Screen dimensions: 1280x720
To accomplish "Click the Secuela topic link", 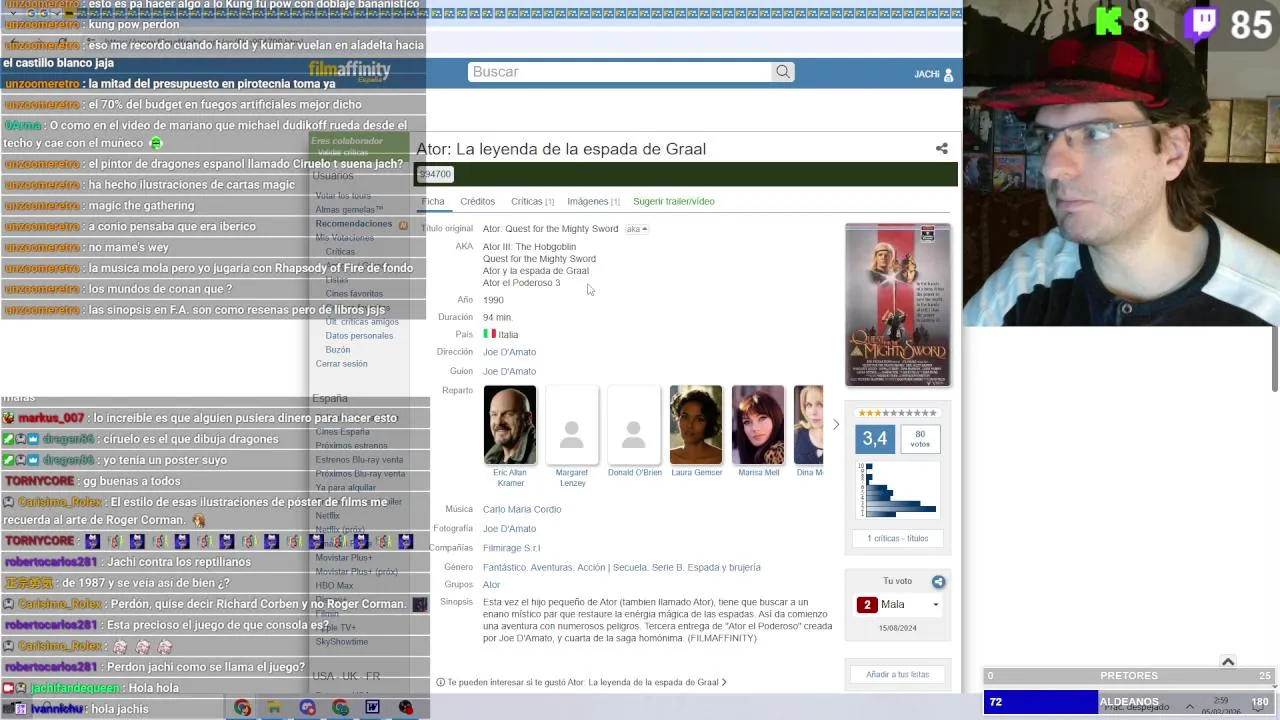I will 630,568.
